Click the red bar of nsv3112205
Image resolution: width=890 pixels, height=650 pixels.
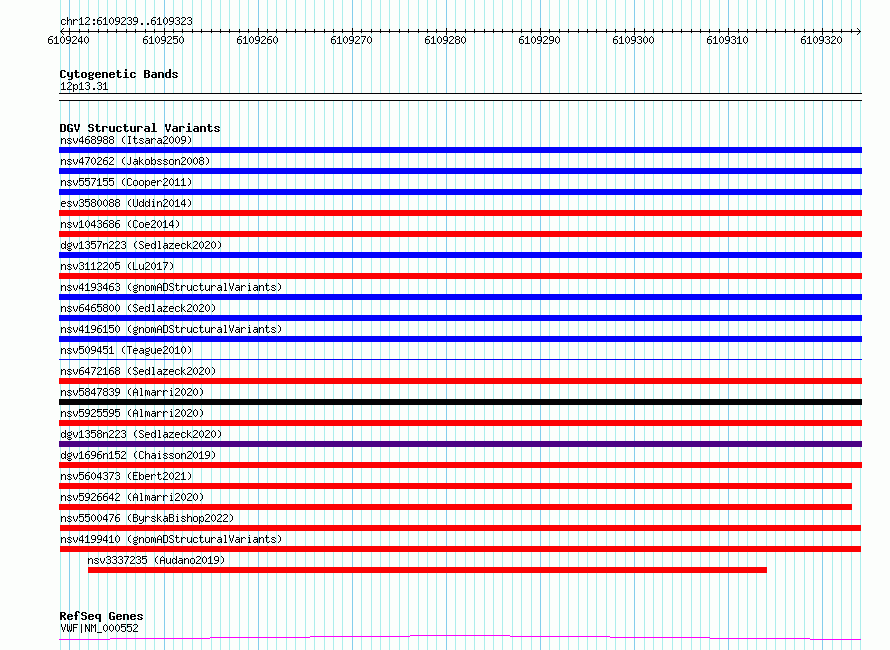[460, 276]
